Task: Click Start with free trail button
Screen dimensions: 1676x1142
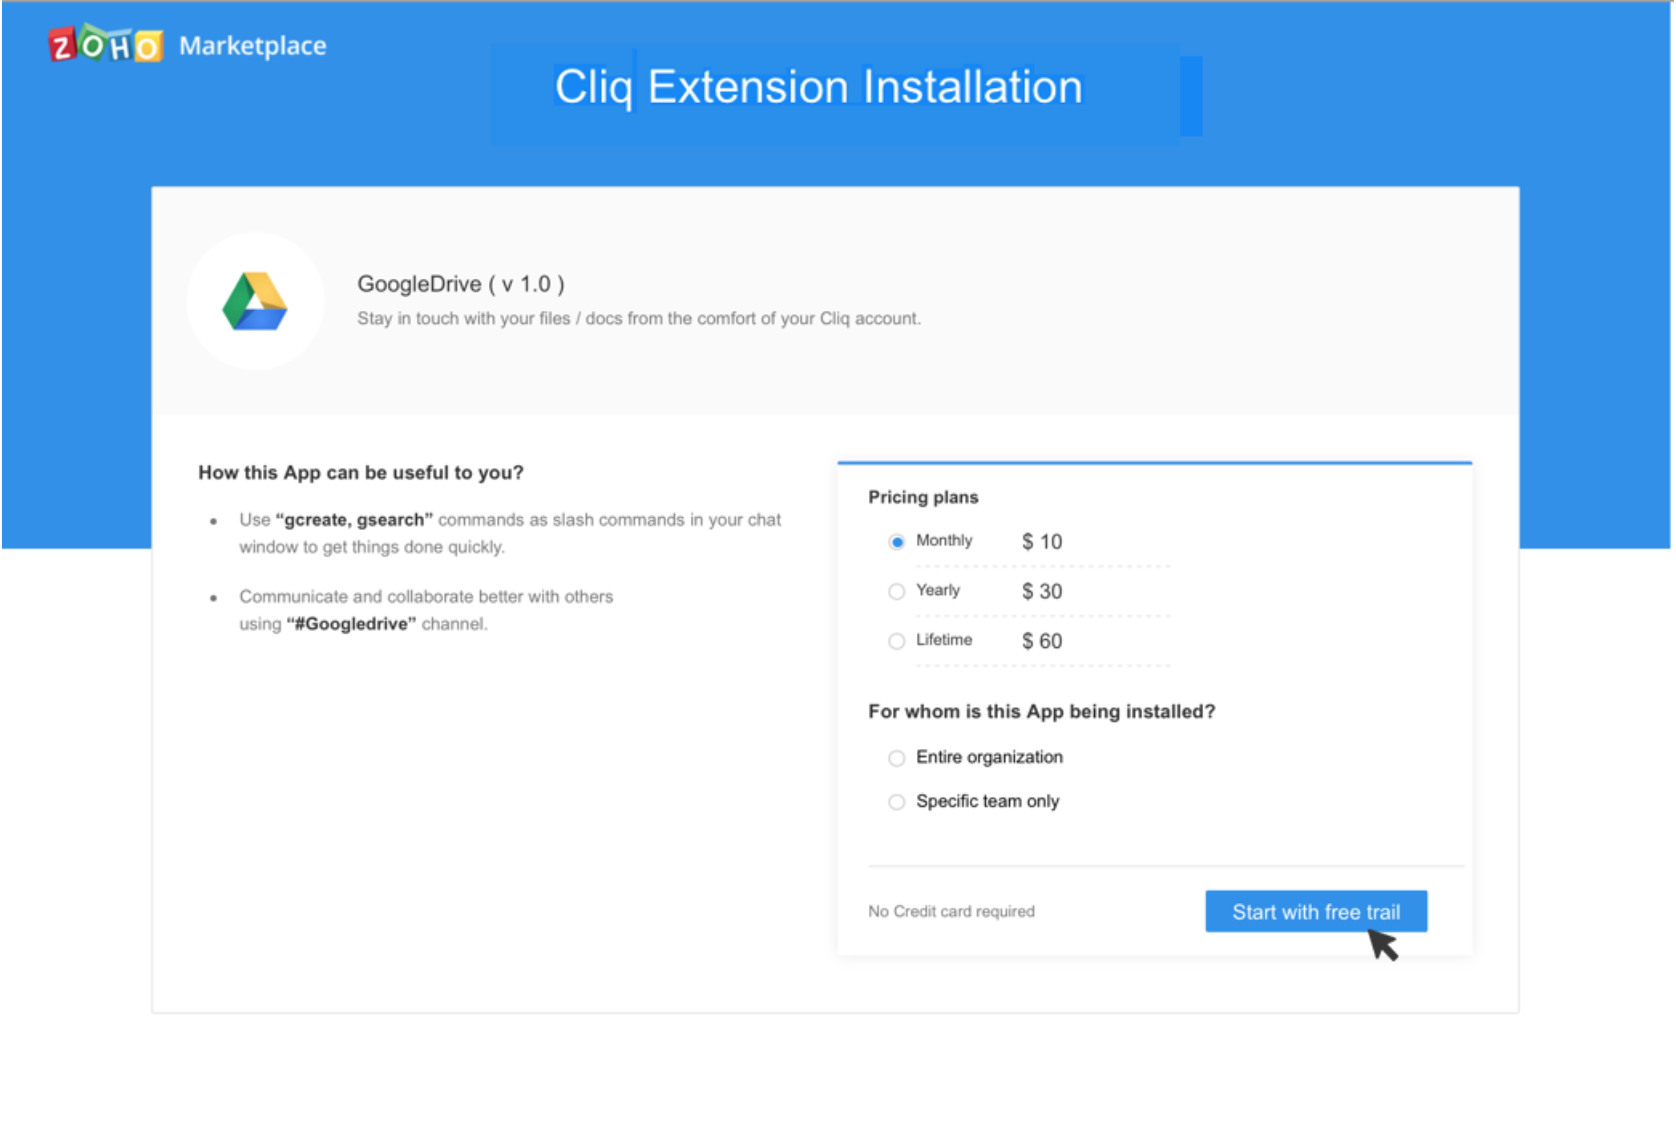Action: [x=1315, y=911]
